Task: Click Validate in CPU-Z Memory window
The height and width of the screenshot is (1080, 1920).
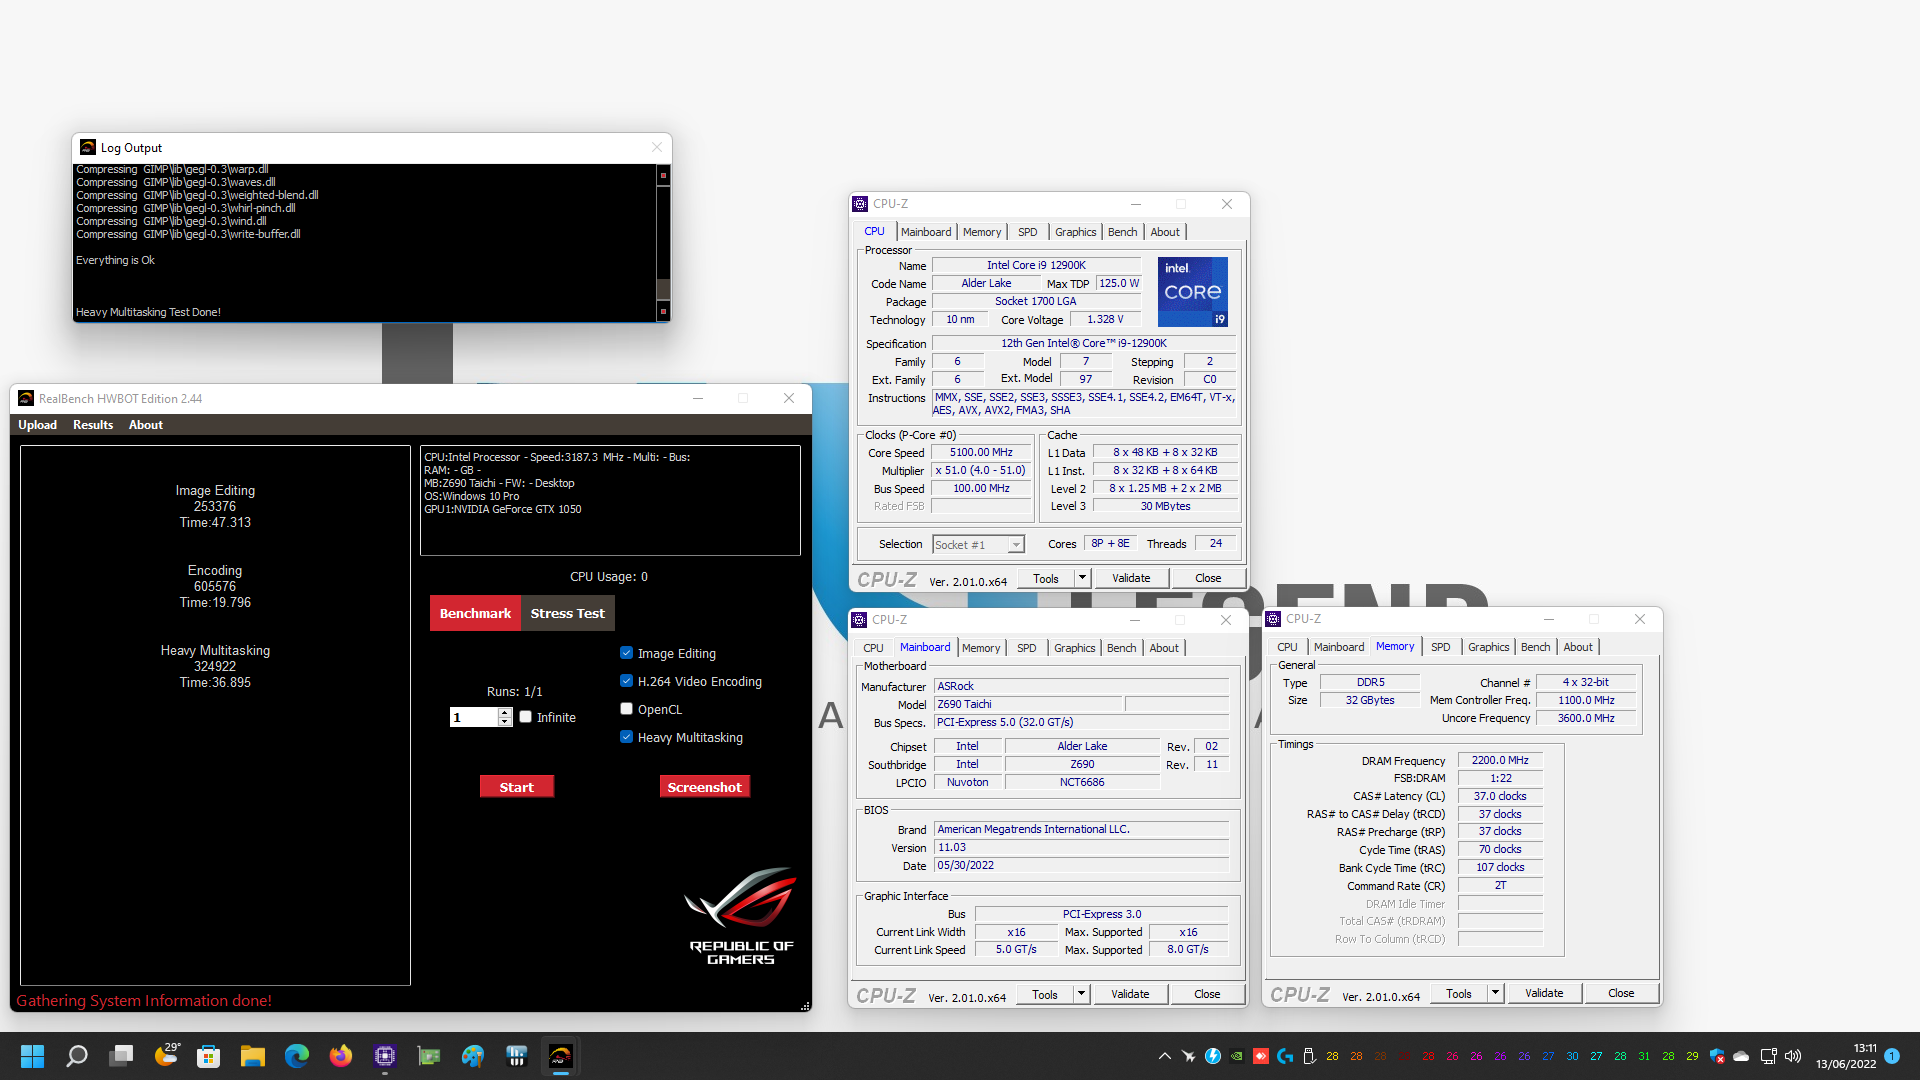Action: pos(1544,993)
